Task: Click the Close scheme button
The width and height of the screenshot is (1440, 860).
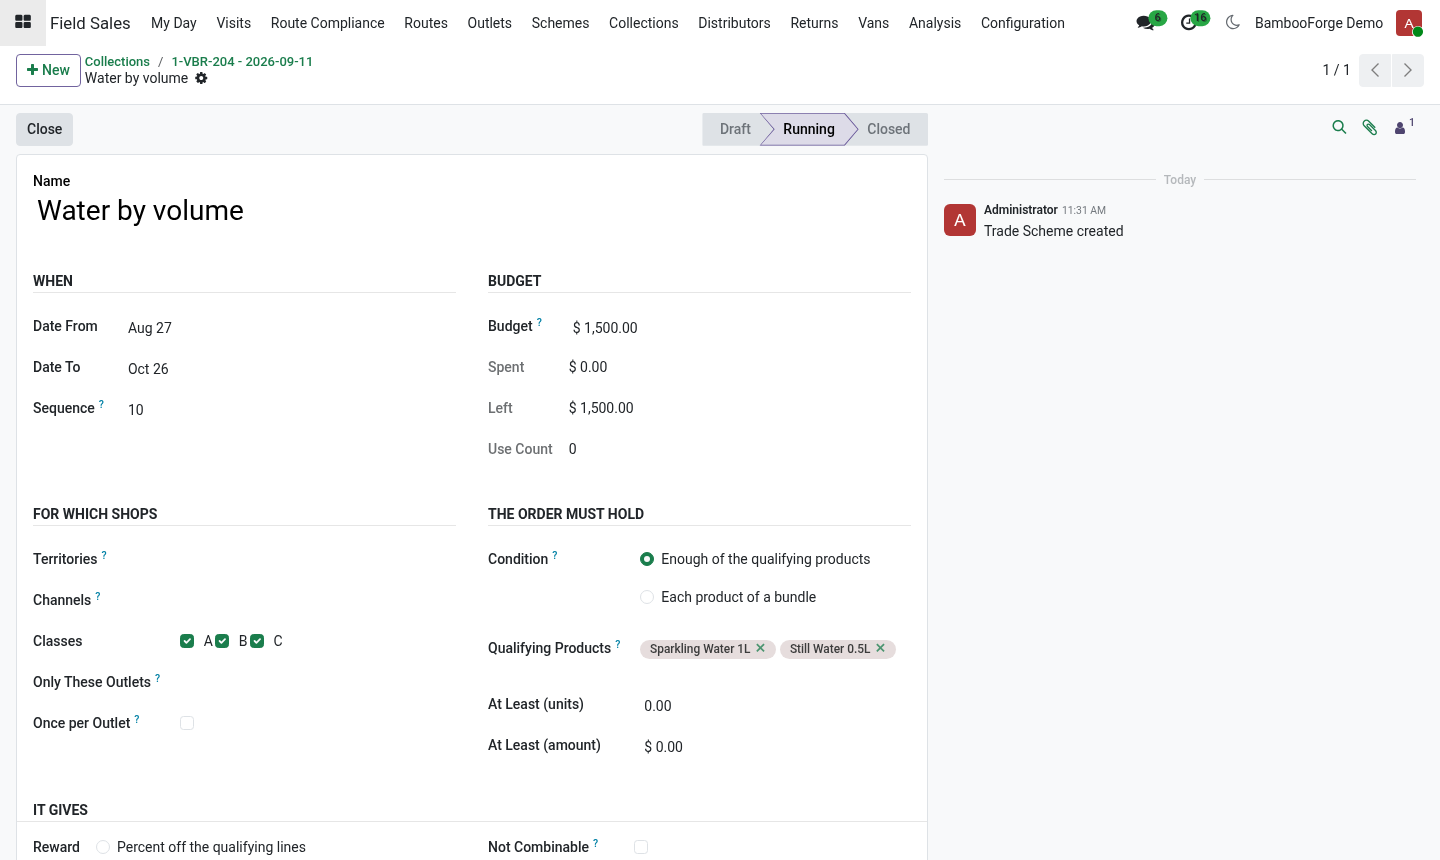Action: tap(44, 129)
